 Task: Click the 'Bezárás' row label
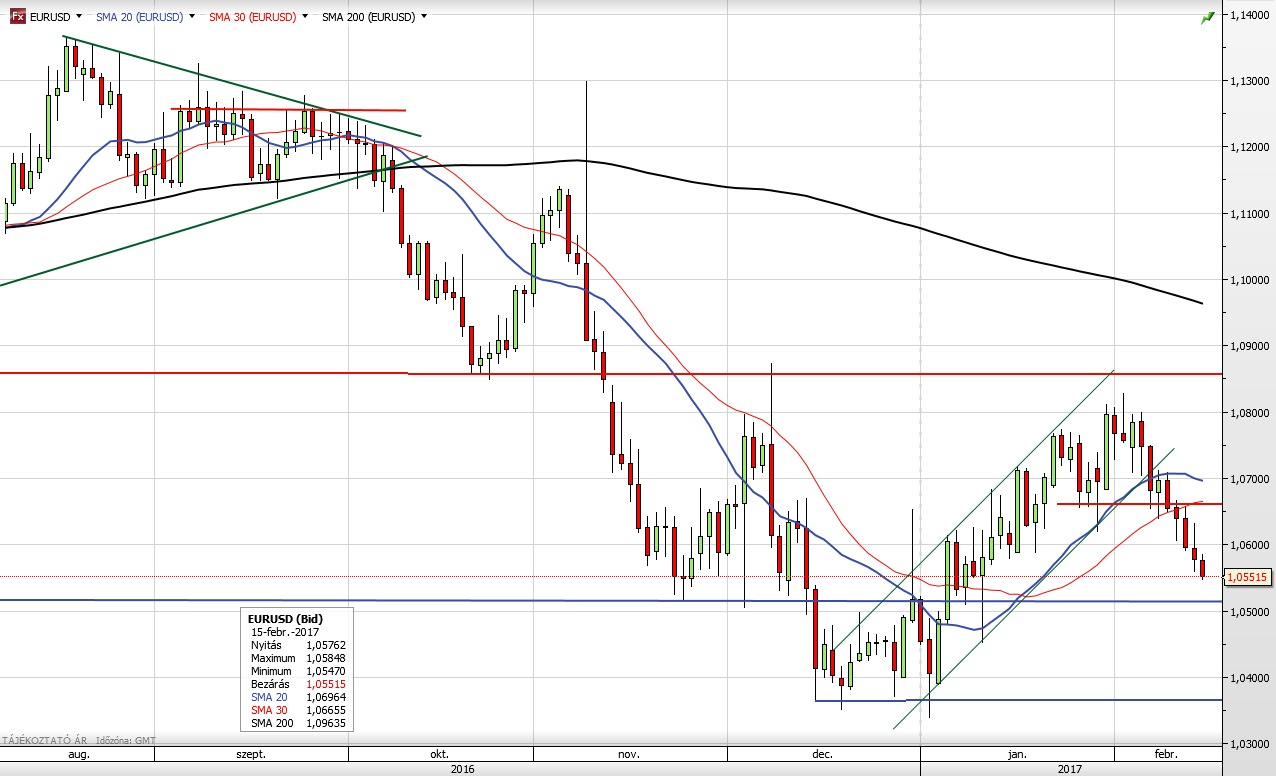(x=269, y=684)
